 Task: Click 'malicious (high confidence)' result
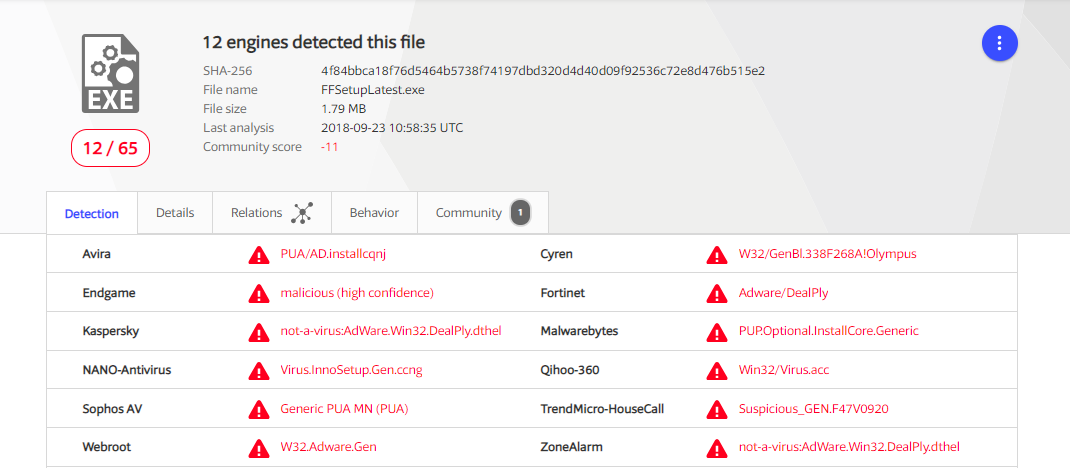[x=357, y=293]
